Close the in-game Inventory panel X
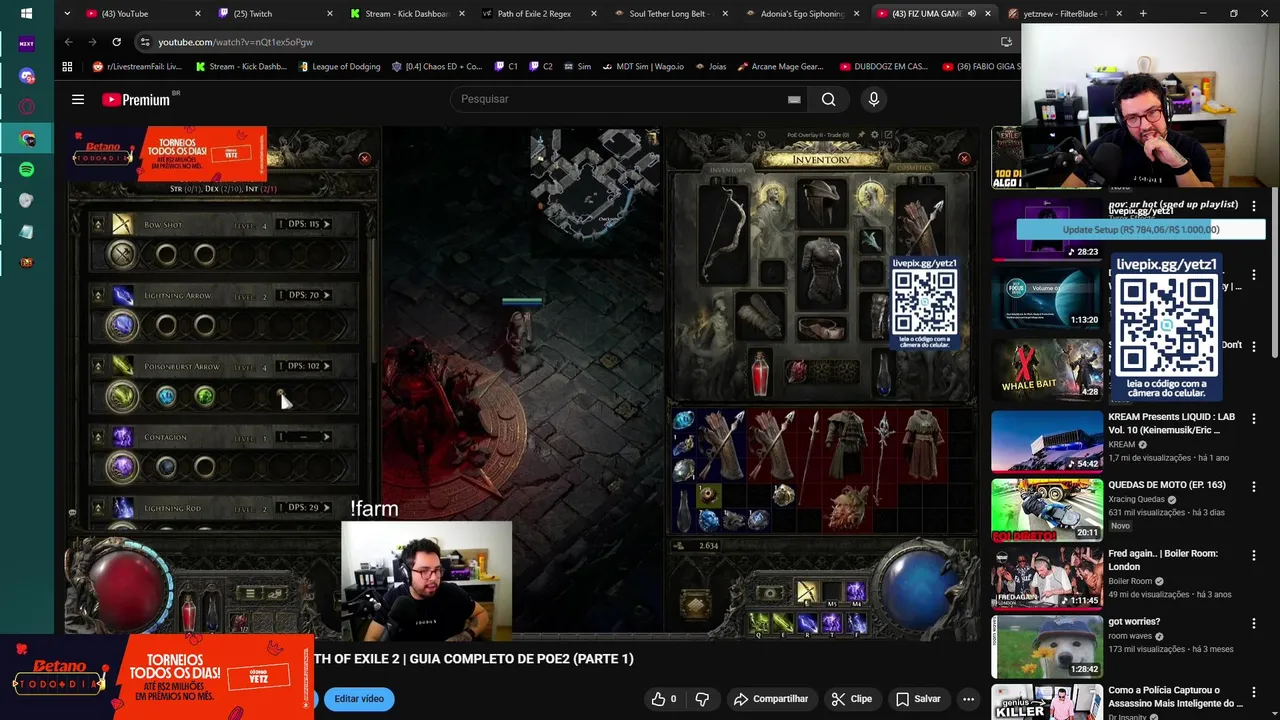The width and height of the screenshot is (1280, 720). pyautogui.click(x=964, y=158)
